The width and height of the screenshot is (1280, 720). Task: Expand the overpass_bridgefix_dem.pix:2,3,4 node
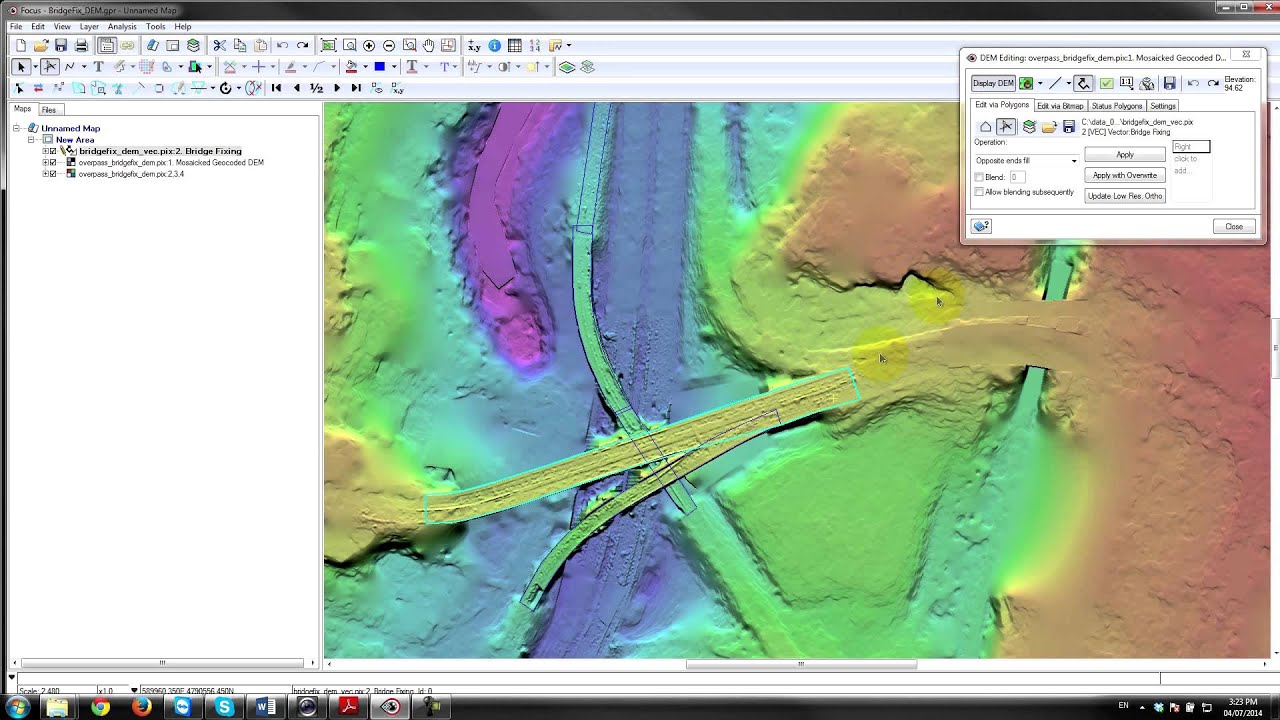pyautogui.click(x=45, y=174)
